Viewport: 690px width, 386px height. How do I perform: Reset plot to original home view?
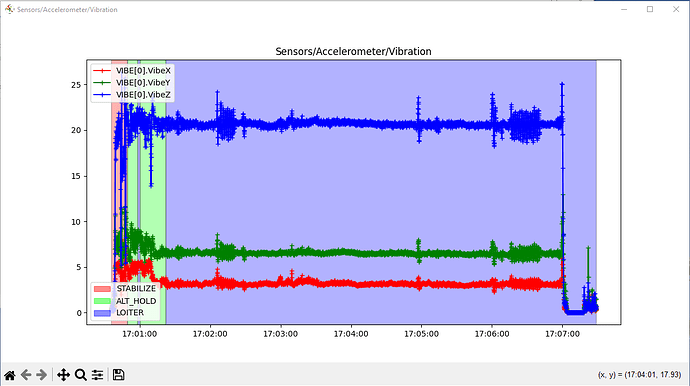coord(10,375)
